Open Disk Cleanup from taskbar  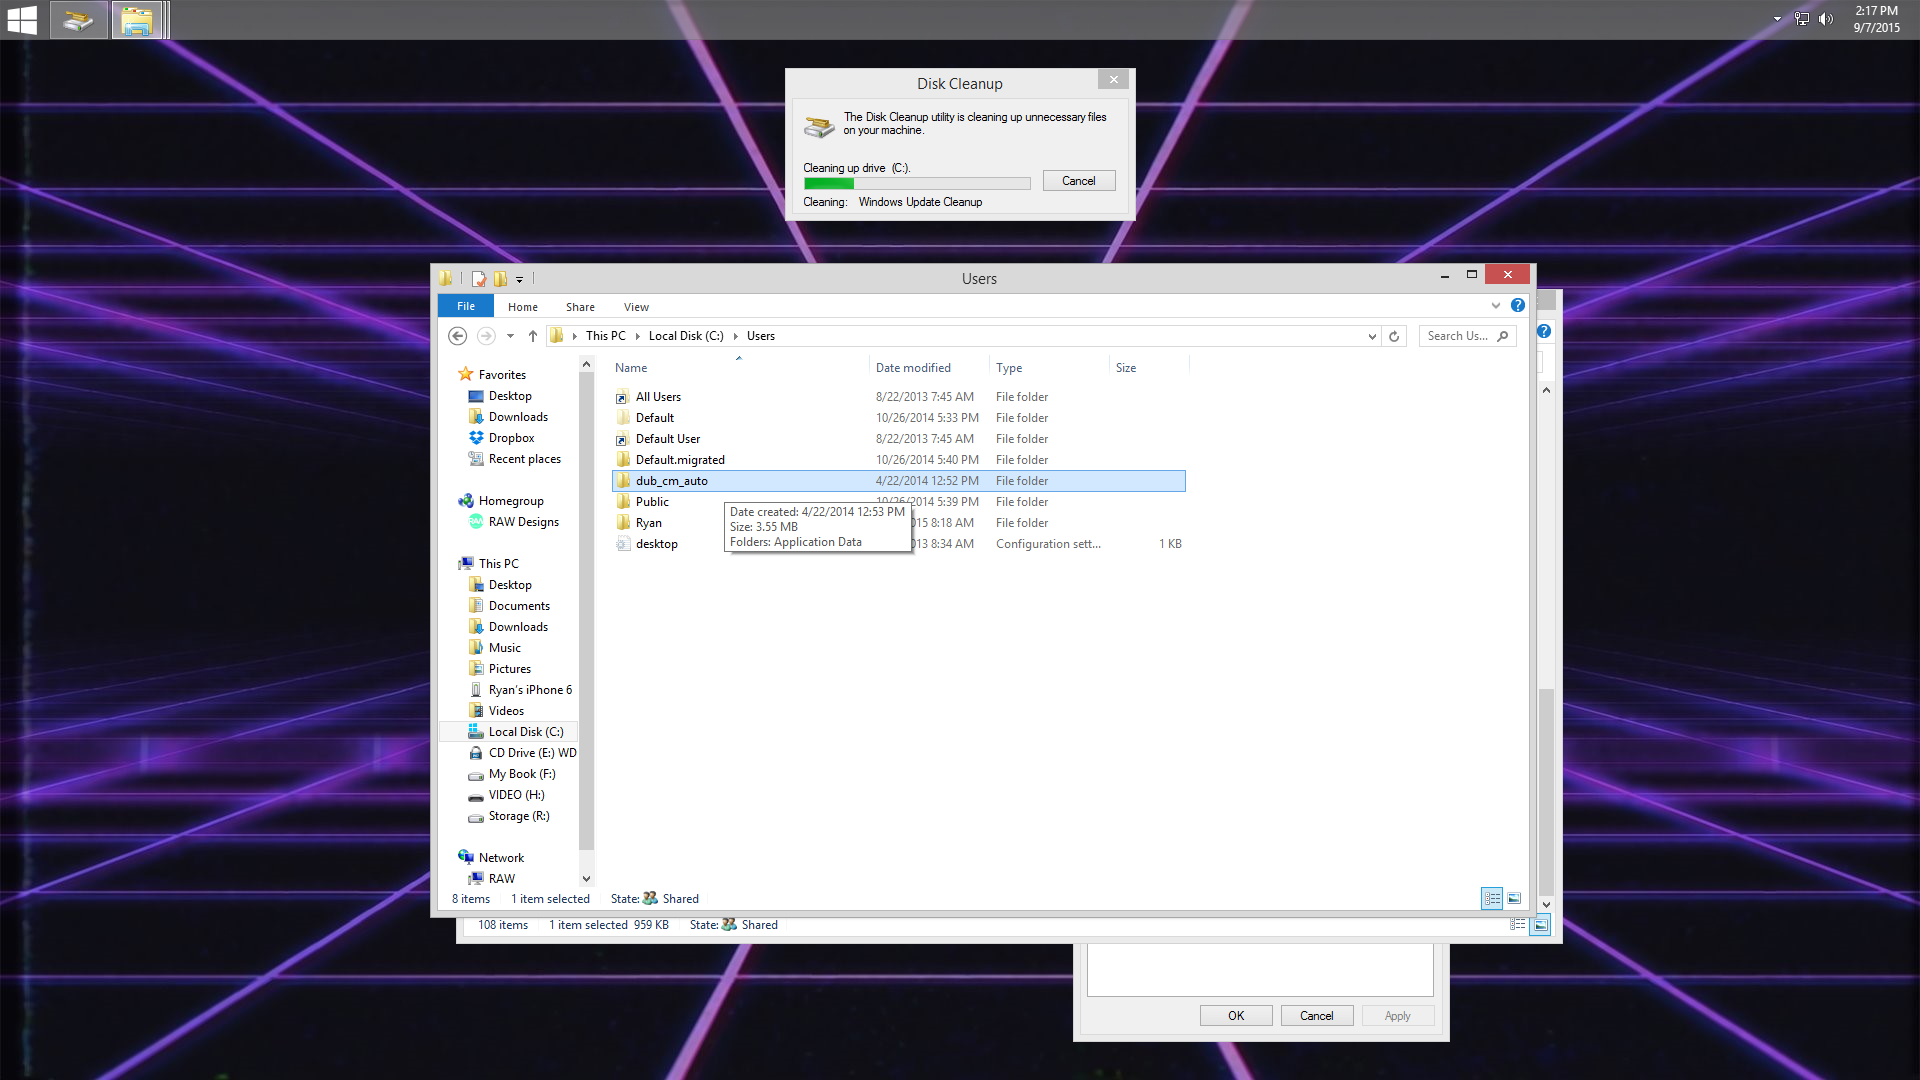click(x=79, y=20)
